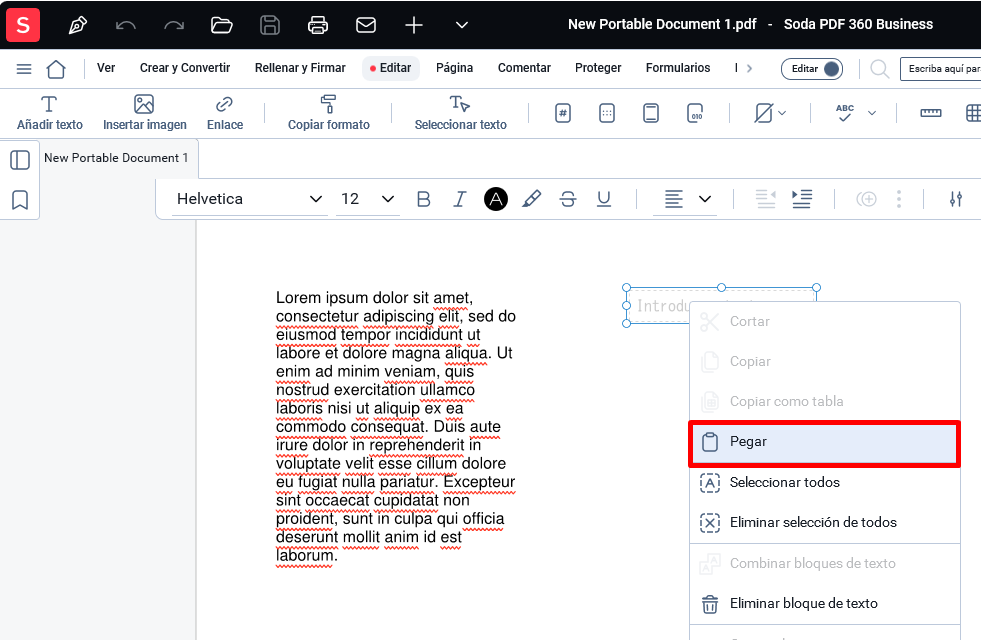
Task: Toggle the side panel icon
Action: tap(20, 160)
